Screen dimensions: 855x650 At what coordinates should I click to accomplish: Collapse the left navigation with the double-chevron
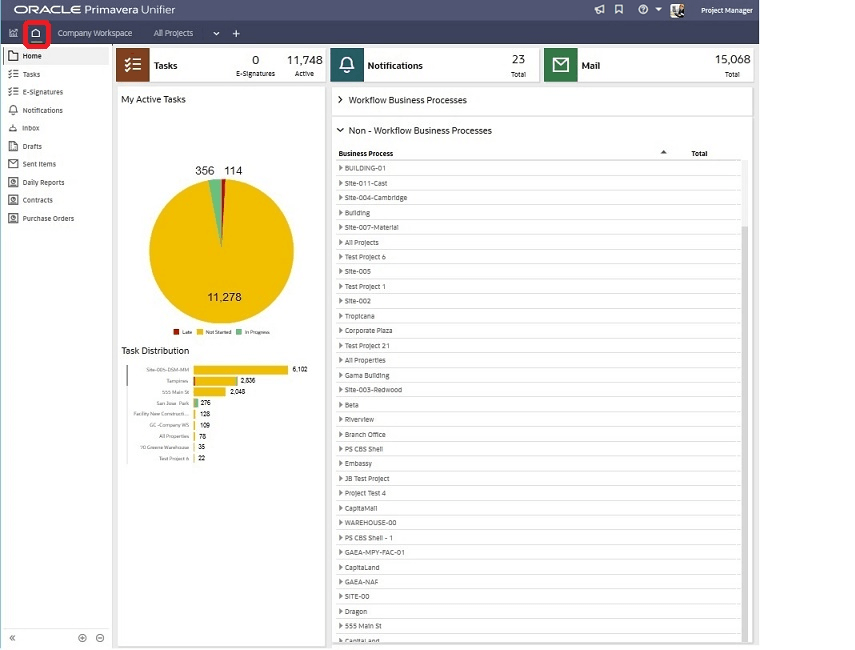[12, 637]
